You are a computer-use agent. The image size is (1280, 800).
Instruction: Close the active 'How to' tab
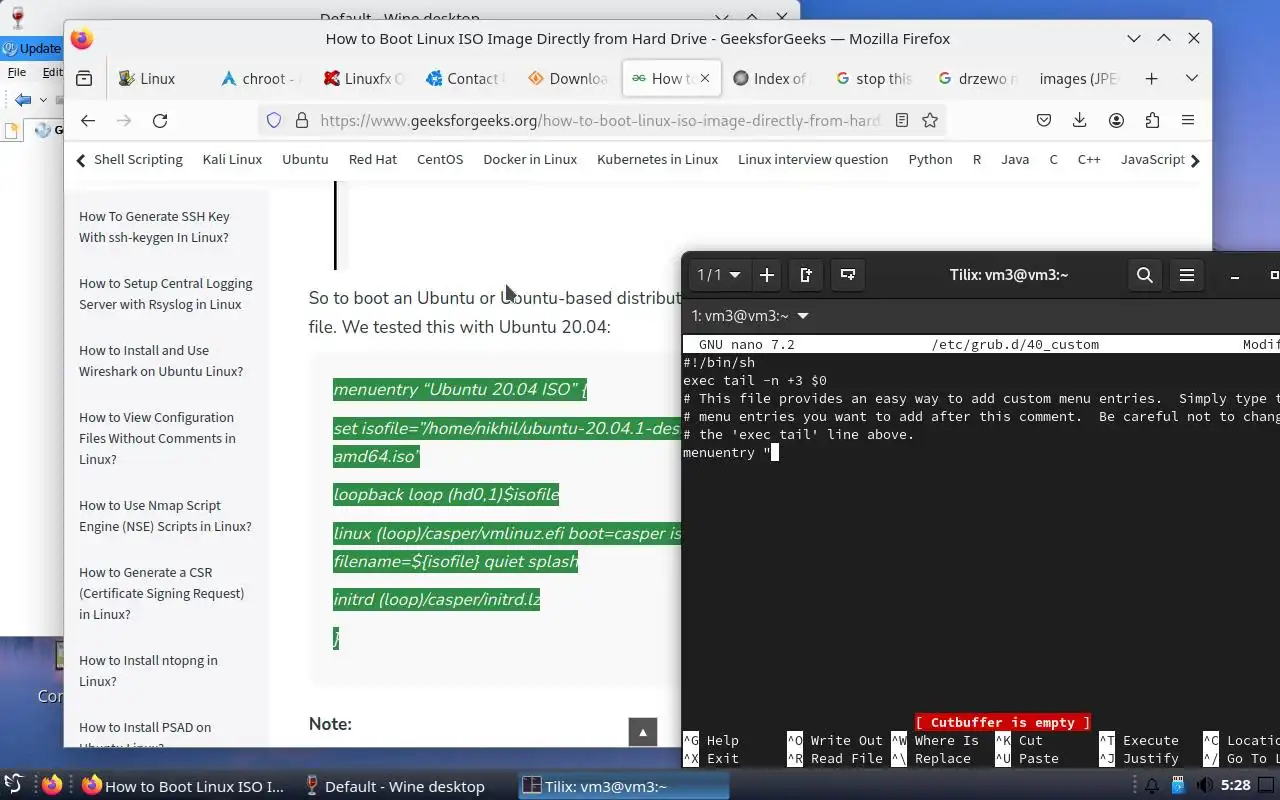[x=705, y=78]
